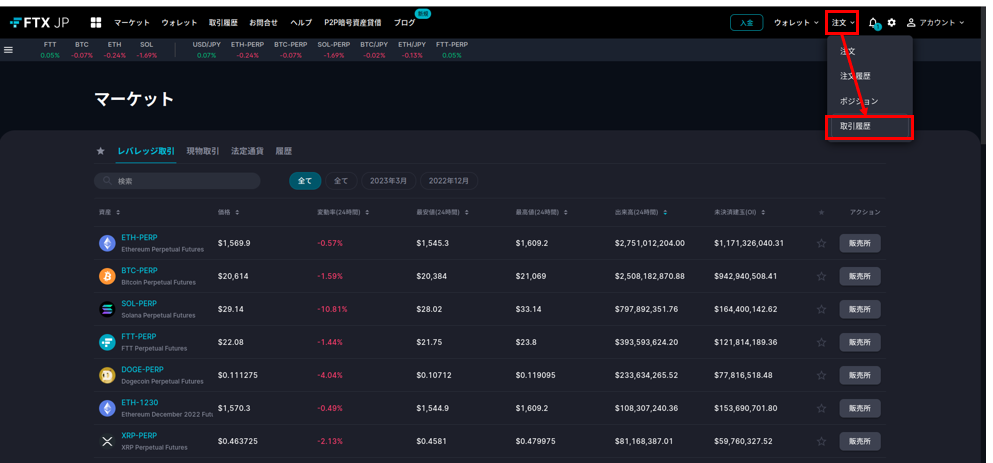Click the SOL-PERP Solana coin icon
Viewport: 993px width, 463px height.
pyautogui.click(x=107, y=309)
